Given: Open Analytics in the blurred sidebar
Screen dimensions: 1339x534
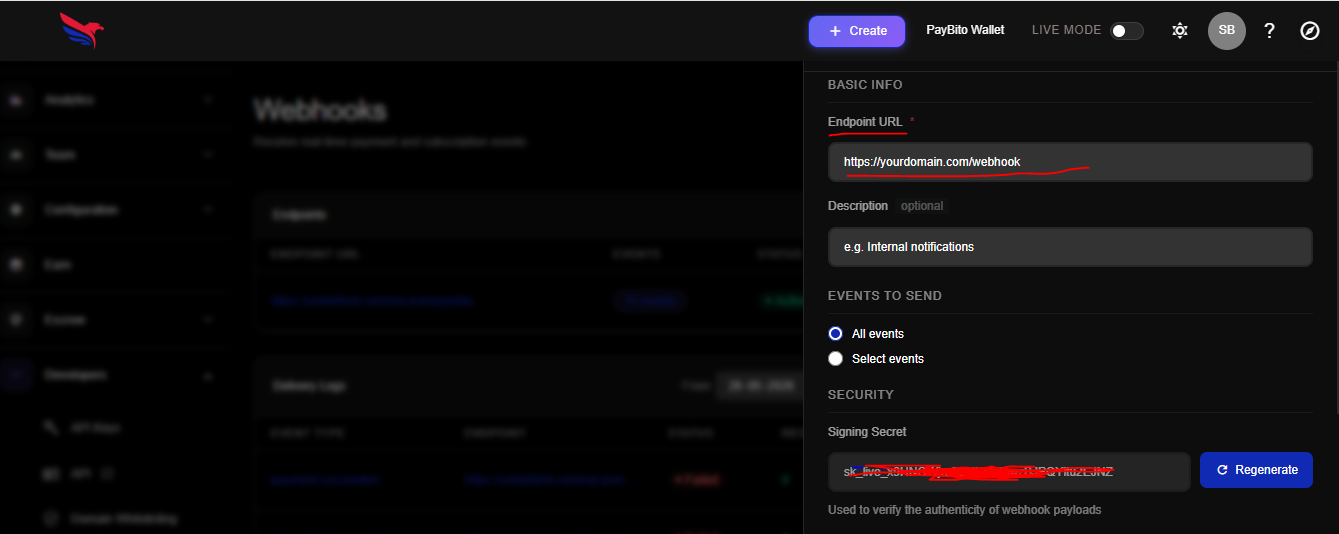Looking at the screenshot, I should (x=69, y=100).
